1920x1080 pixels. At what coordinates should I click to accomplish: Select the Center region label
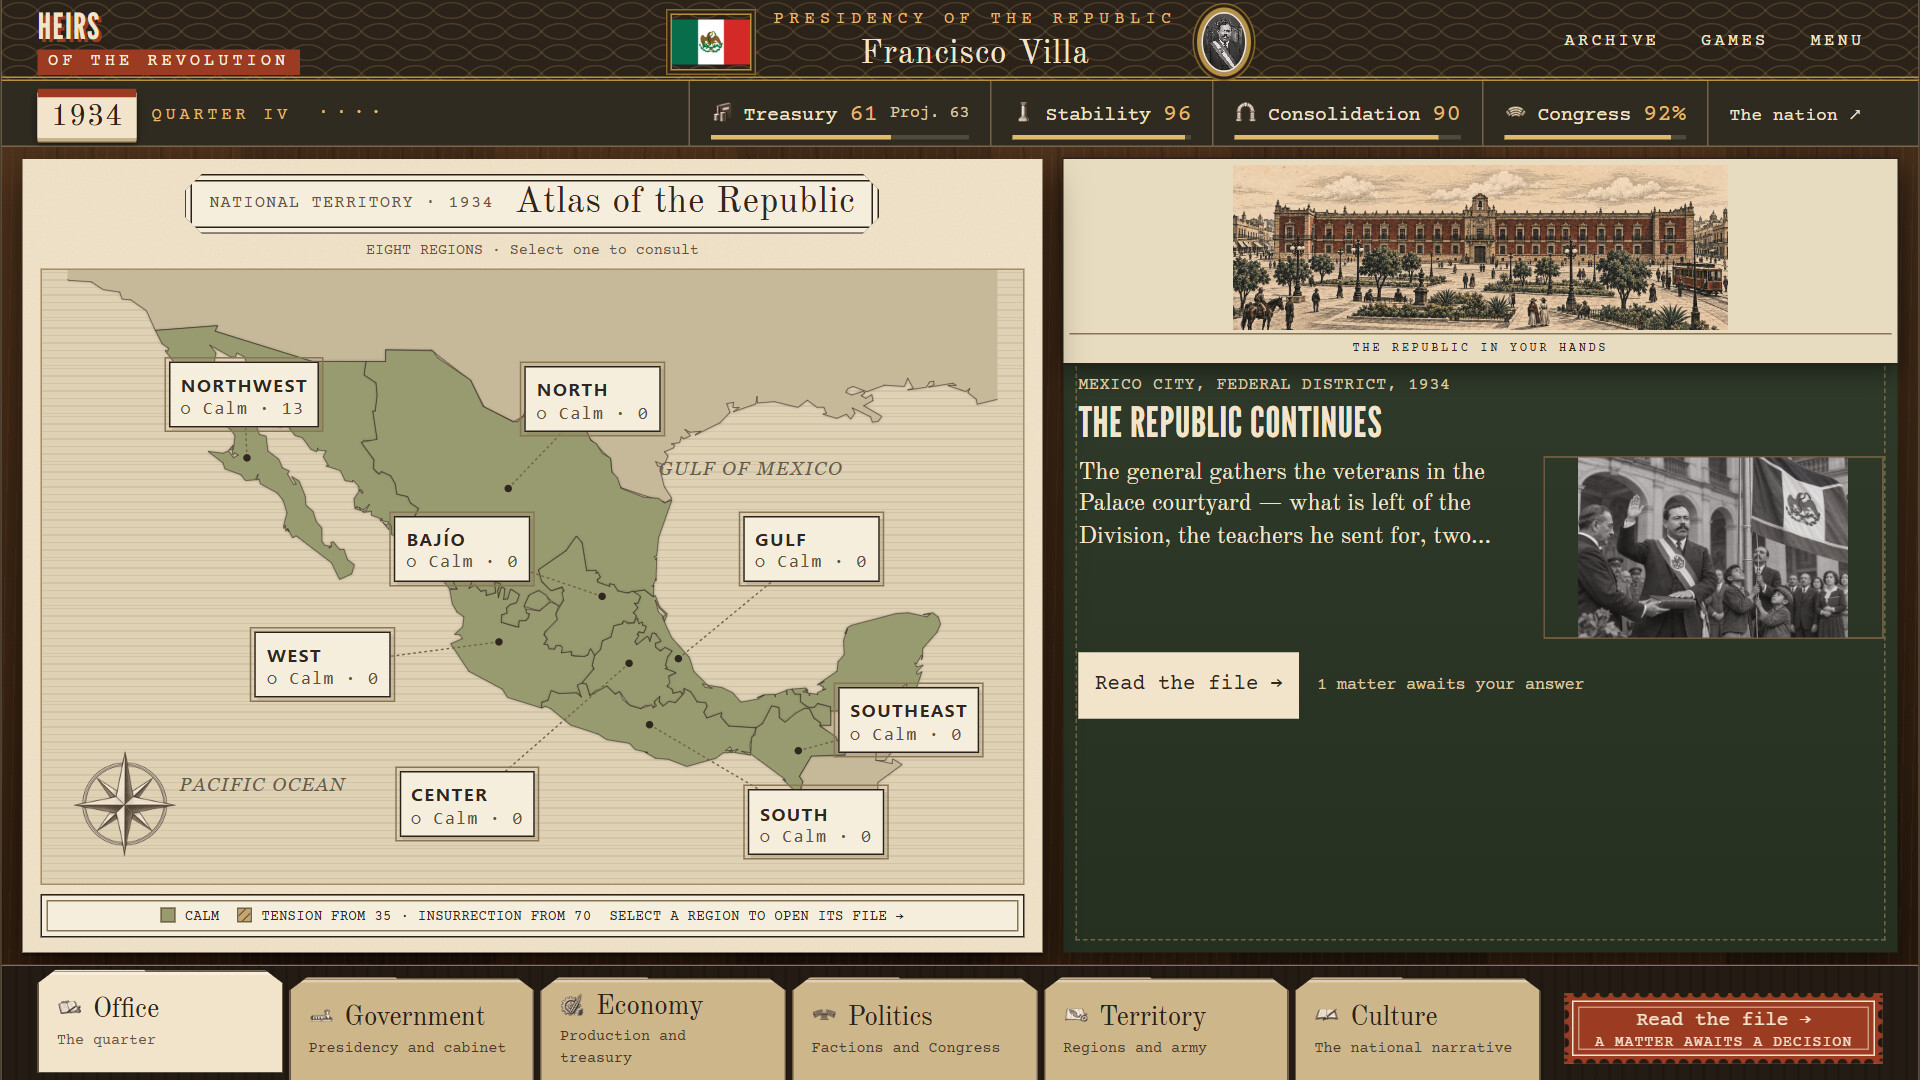pos(467,805)
